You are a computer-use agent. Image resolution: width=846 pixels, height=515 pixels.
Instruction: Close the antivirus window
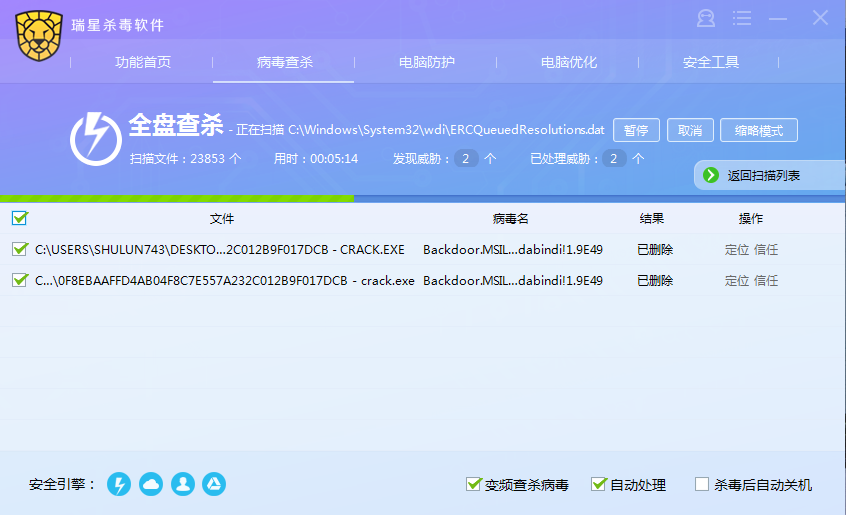[820, 18]
